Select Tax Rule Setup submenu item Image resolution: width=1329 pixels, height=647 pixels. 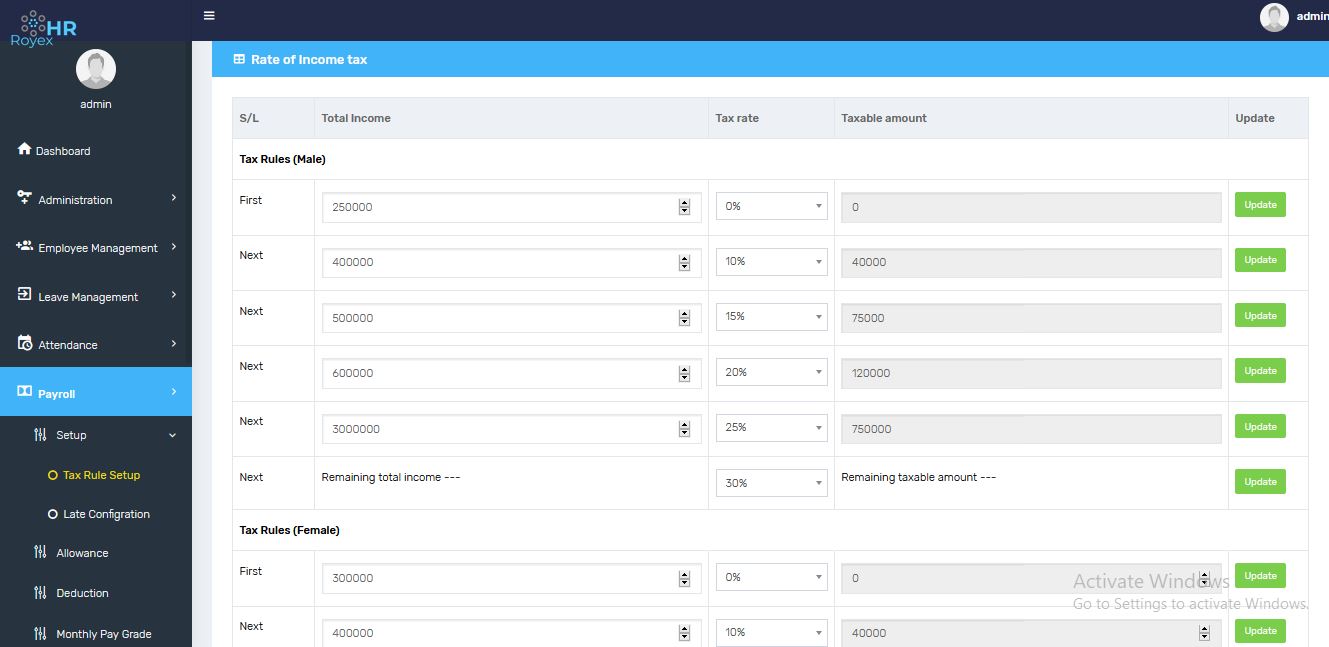click(x=101, y=475)
